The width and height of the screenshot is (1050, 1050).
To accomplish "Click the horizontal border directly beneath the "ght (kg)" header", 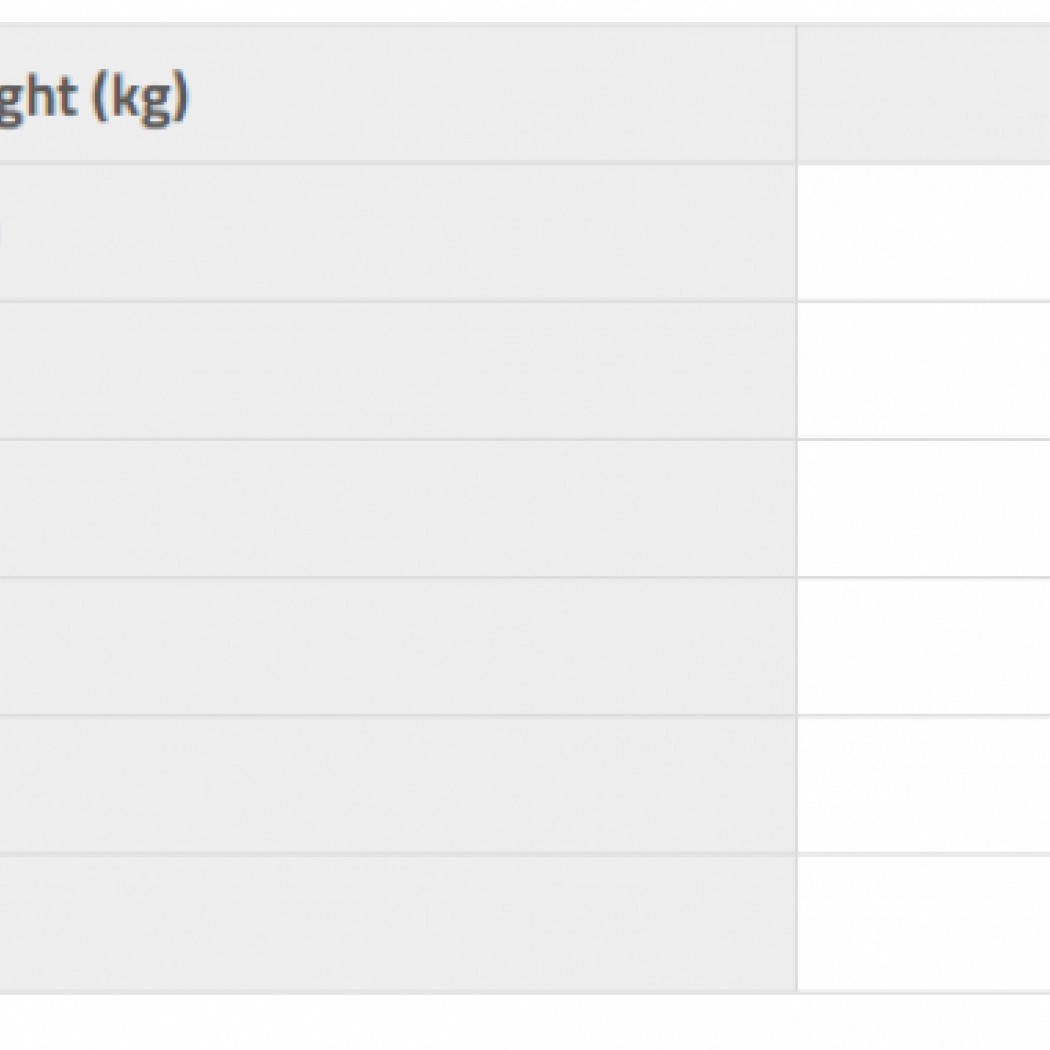I will point(398,163).
